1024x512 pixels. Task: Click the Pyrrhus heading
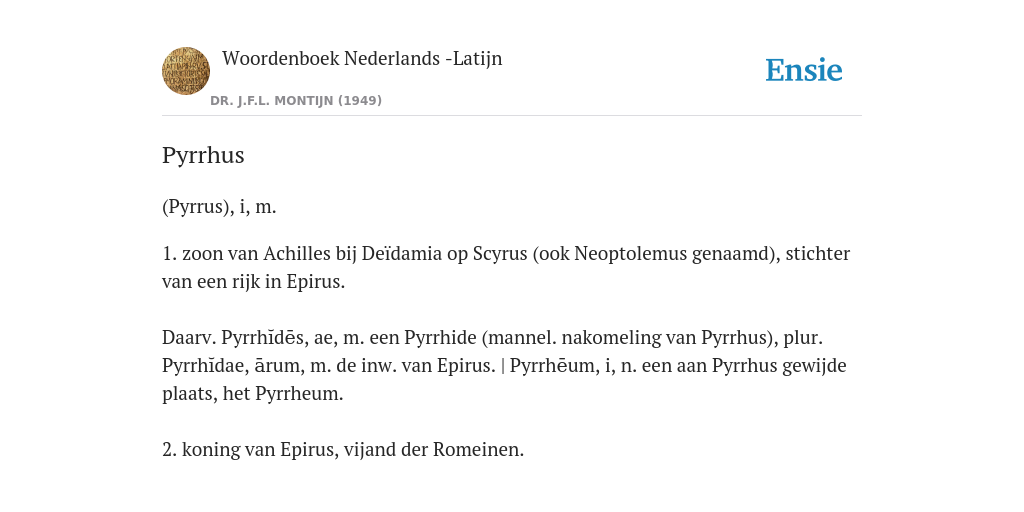point(203,155)
